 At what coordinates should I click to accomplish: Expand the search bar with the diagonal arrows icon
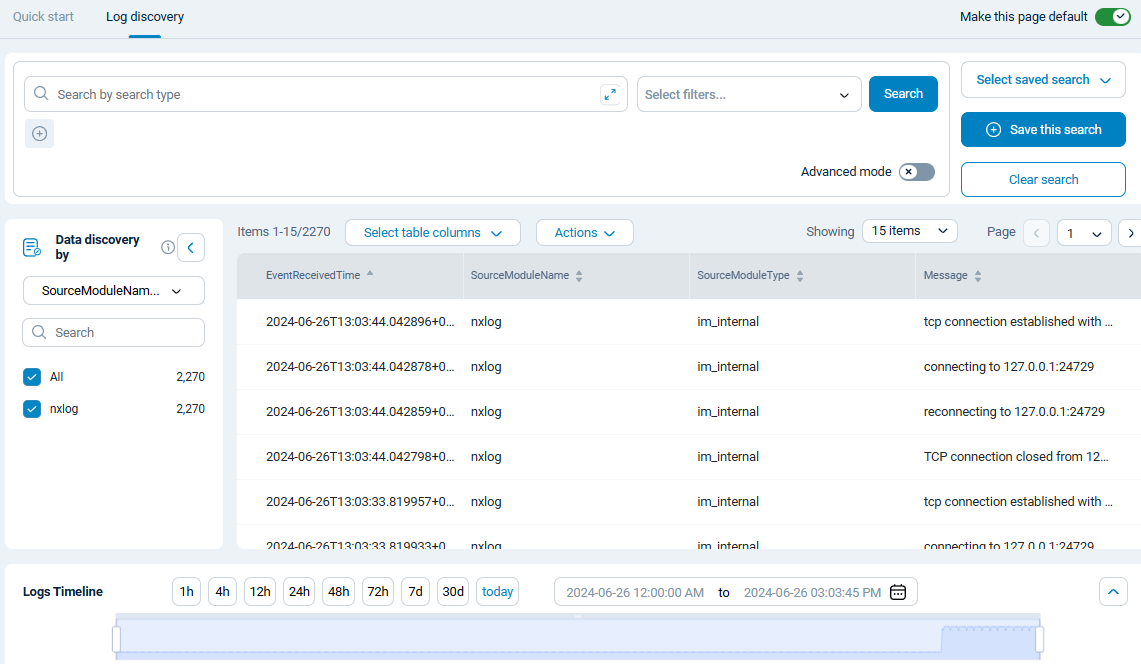click(610, 93)
